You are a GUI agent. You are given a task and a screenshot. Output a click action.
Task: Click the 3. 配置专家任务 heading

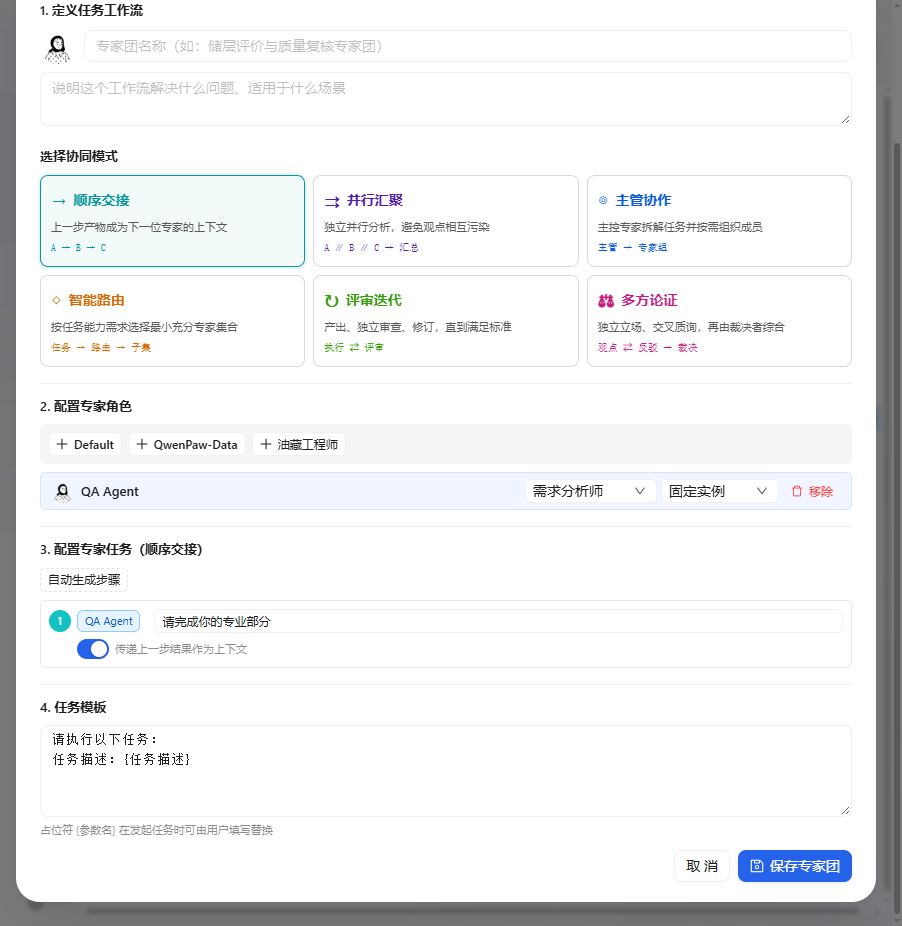click(x=121, y=549)
